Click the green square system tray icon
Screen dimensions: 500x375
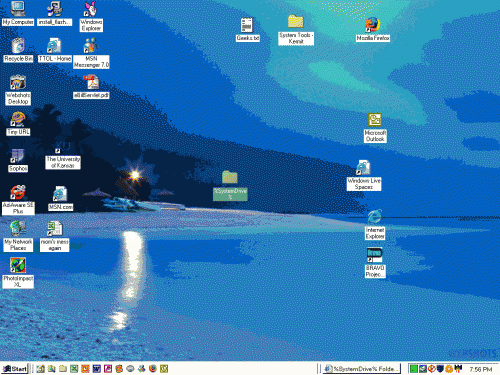pos(414,369)
